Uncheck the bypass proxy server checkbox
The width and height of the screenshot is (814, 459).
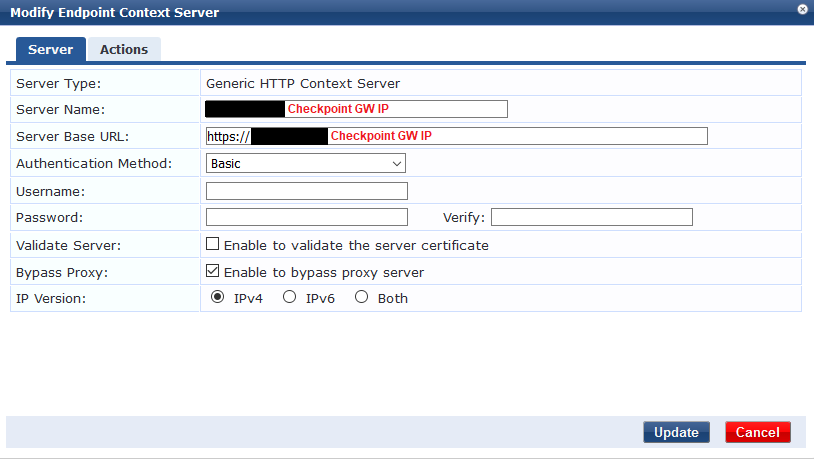[212, 271]
